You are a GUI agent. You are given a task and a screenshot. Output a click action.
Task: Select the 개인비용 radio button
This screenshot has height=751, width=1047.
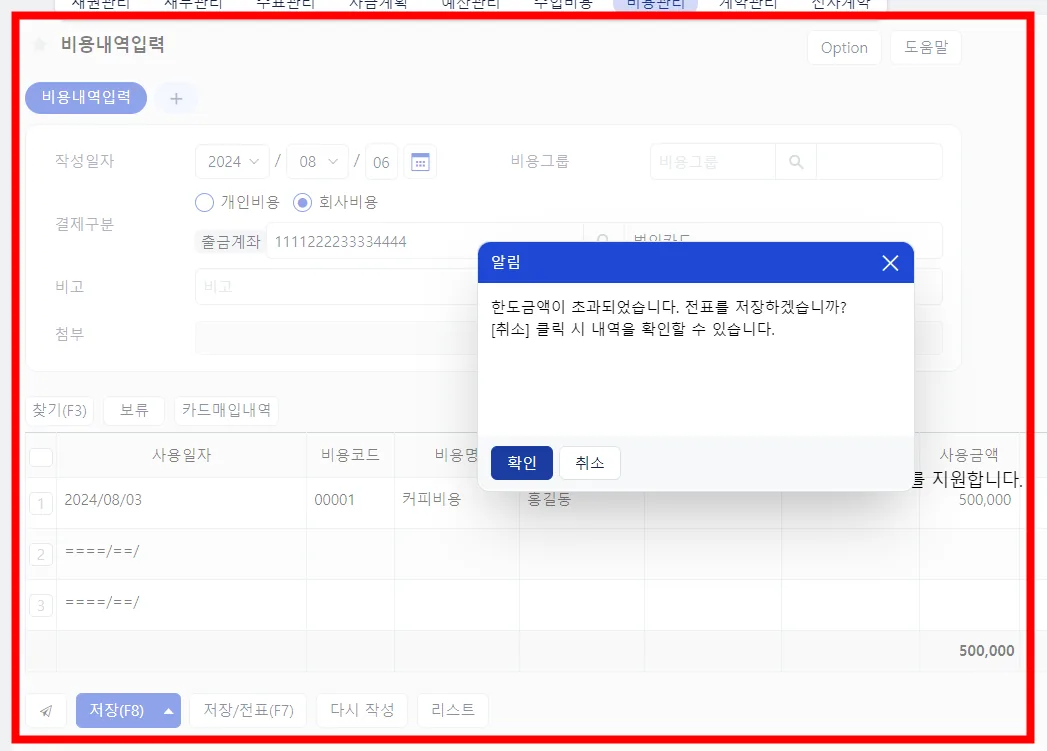pyautogui.click(x=204, y=202)
